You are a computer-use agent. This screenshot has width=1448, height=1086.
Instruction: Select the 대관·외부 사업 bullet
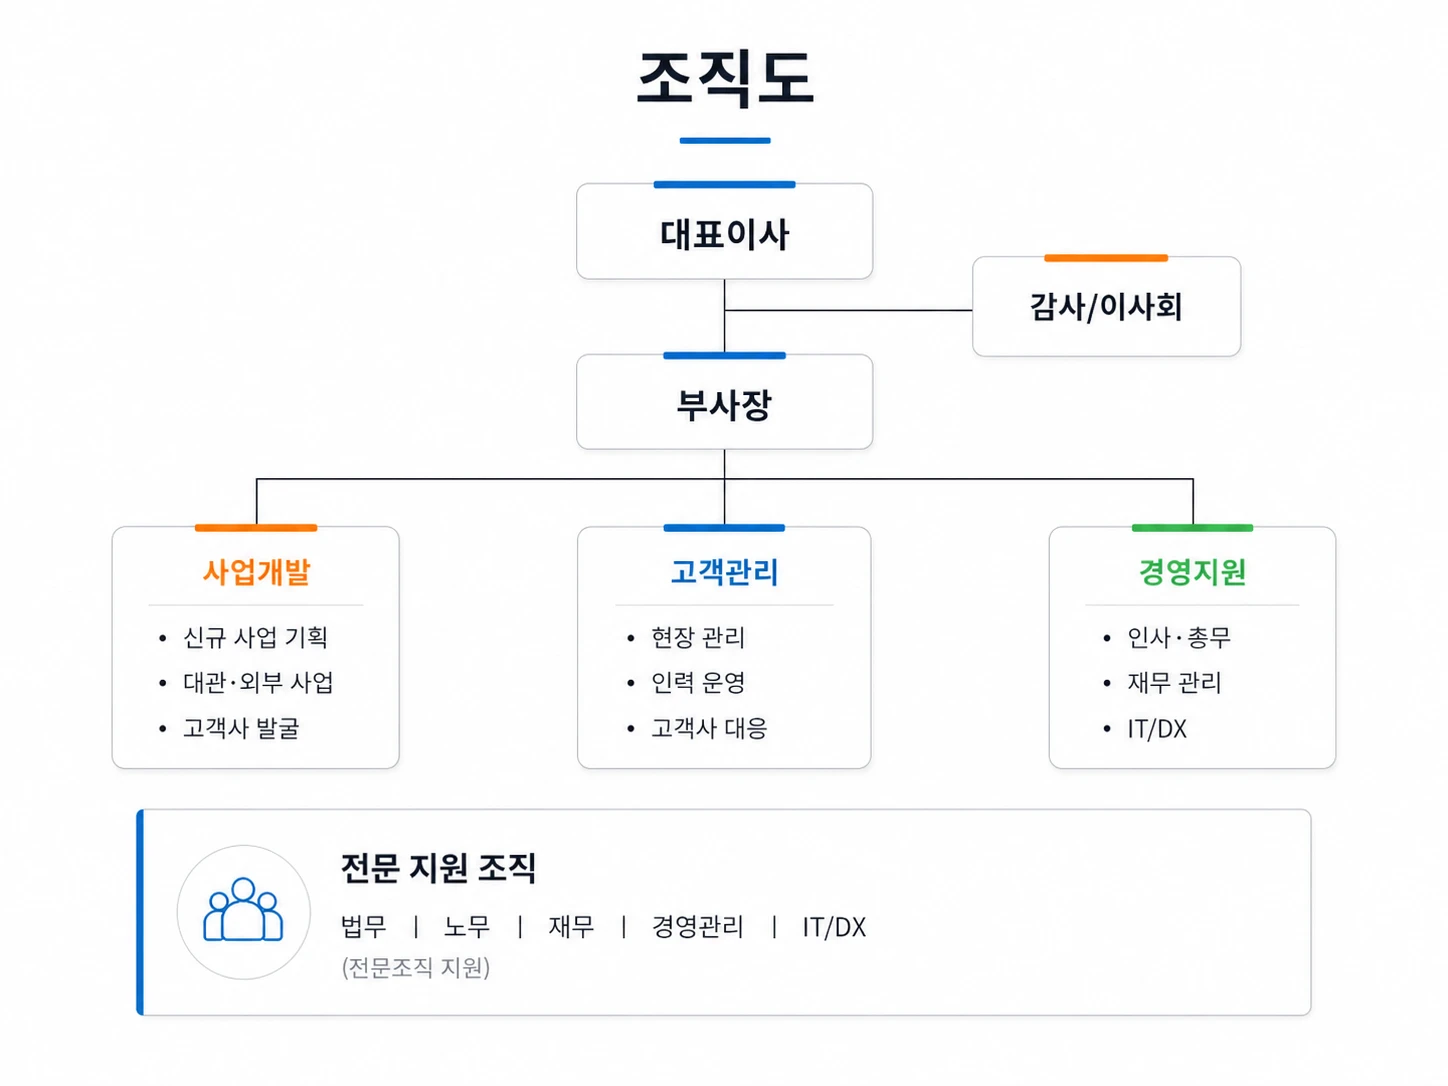coord(258,682)
